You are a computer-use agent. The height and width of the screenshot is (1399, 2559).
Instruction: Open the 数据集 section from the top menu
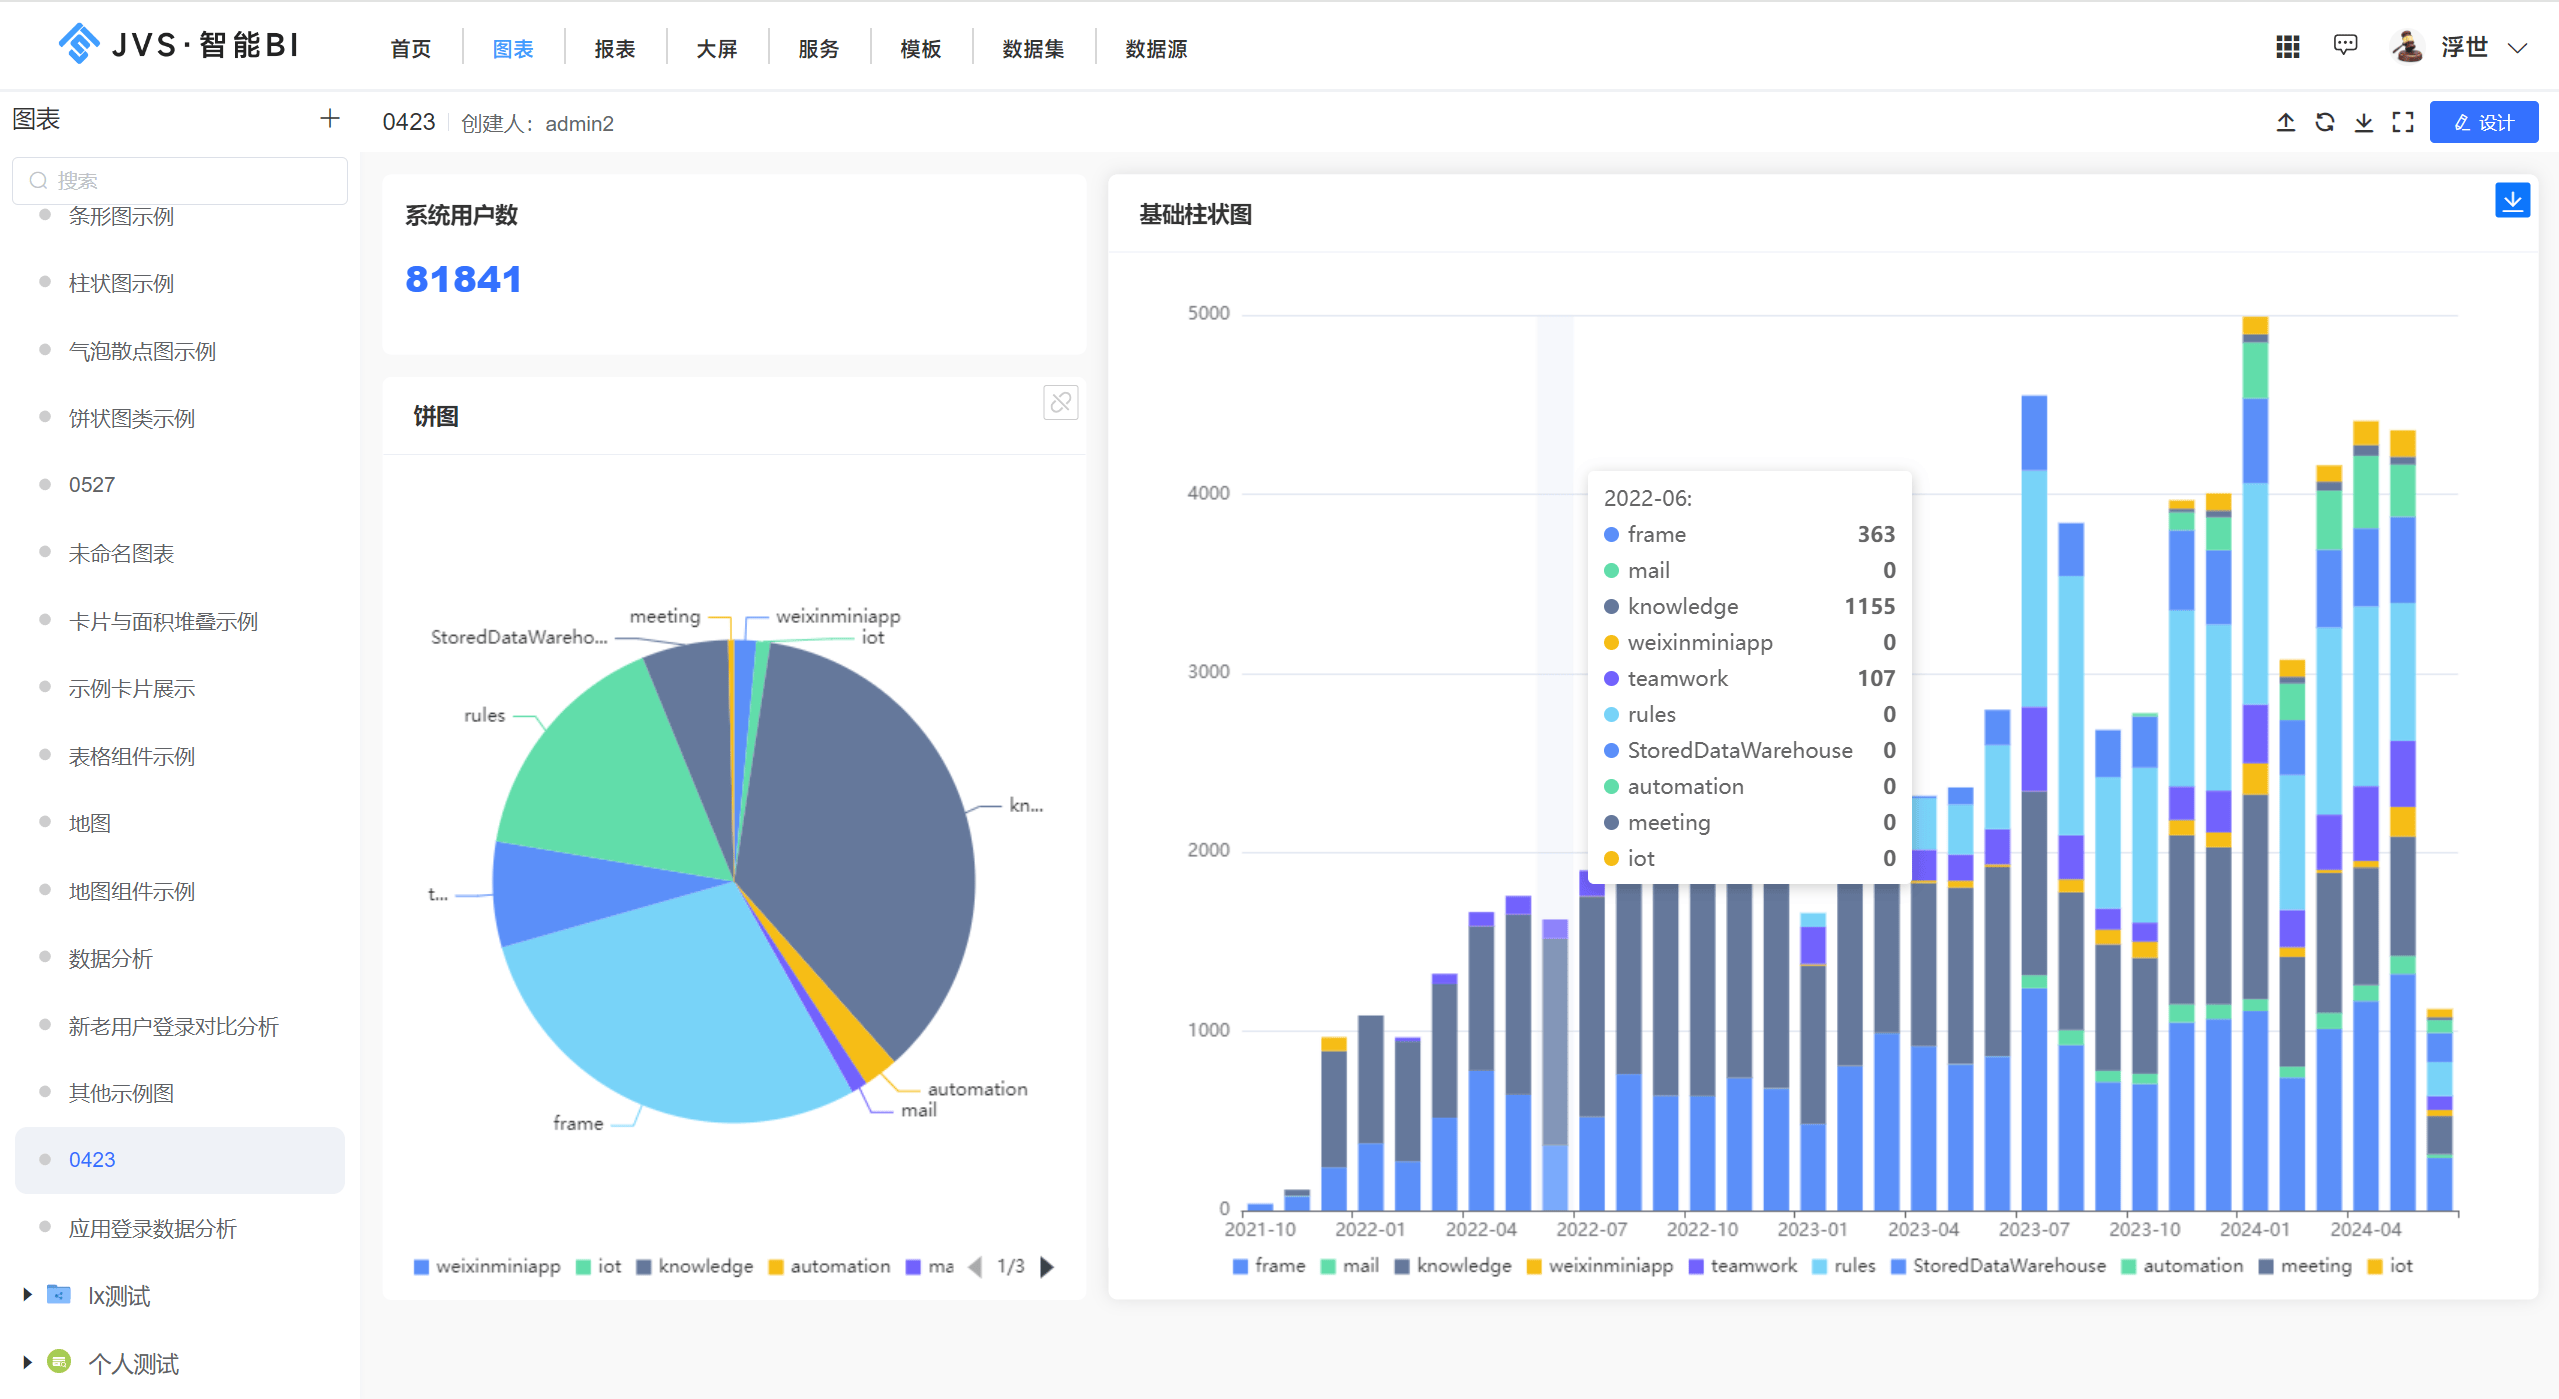pos(1033,48)
